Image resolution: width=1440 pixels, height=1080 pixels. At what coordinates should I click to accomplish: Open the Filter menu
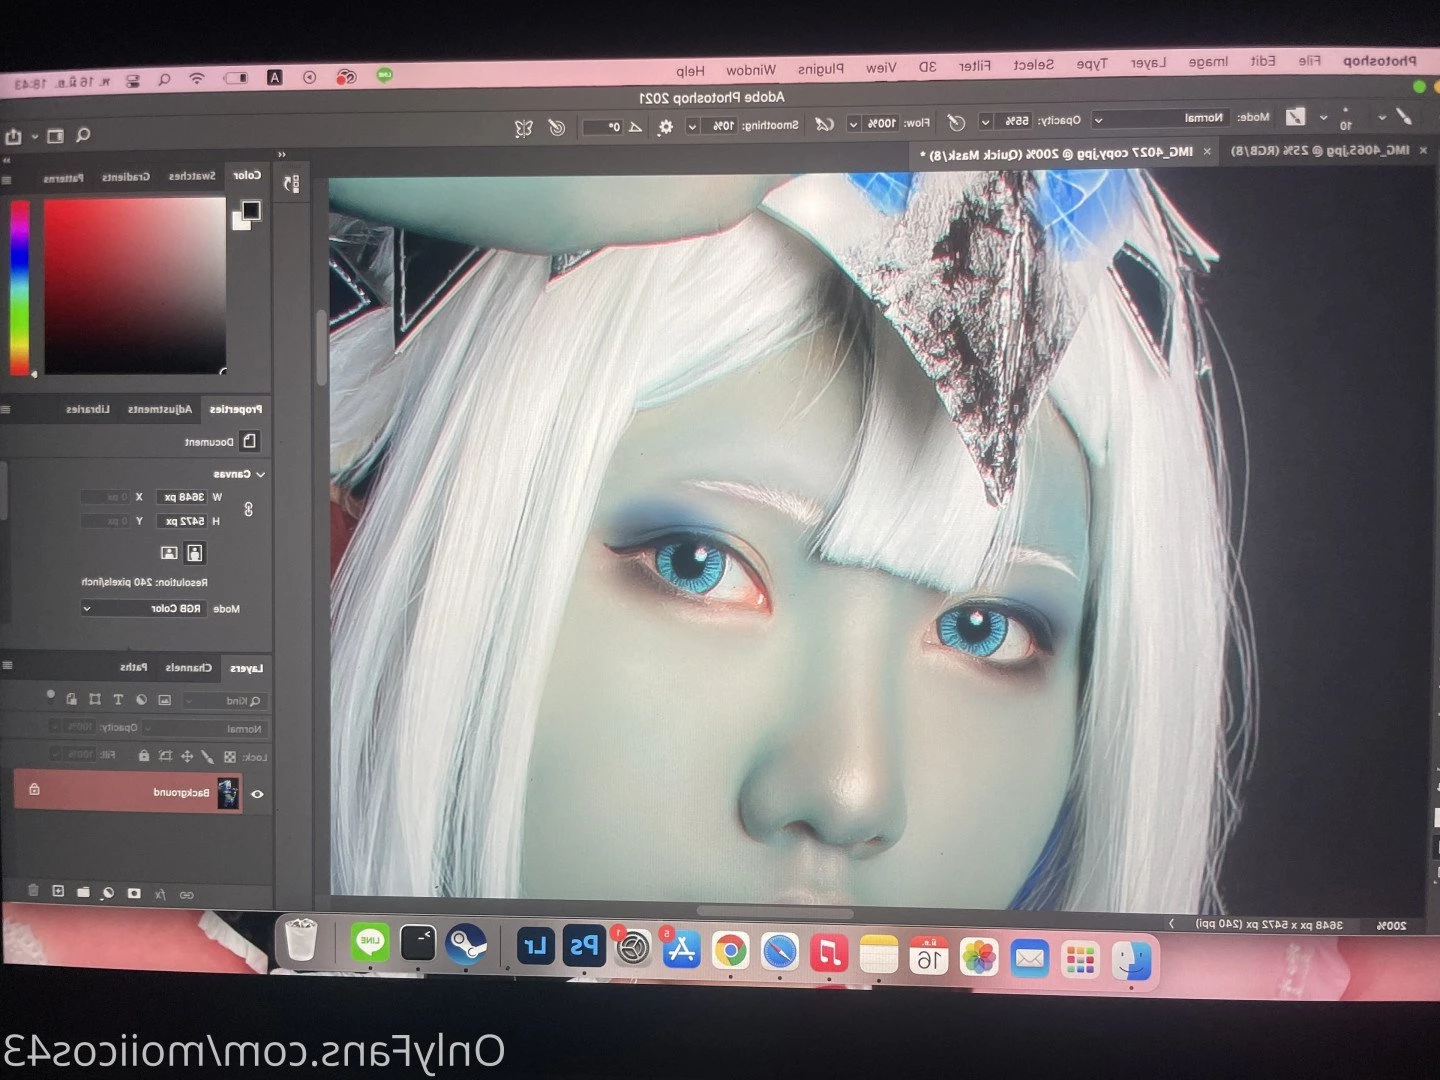tap(975, 66)
